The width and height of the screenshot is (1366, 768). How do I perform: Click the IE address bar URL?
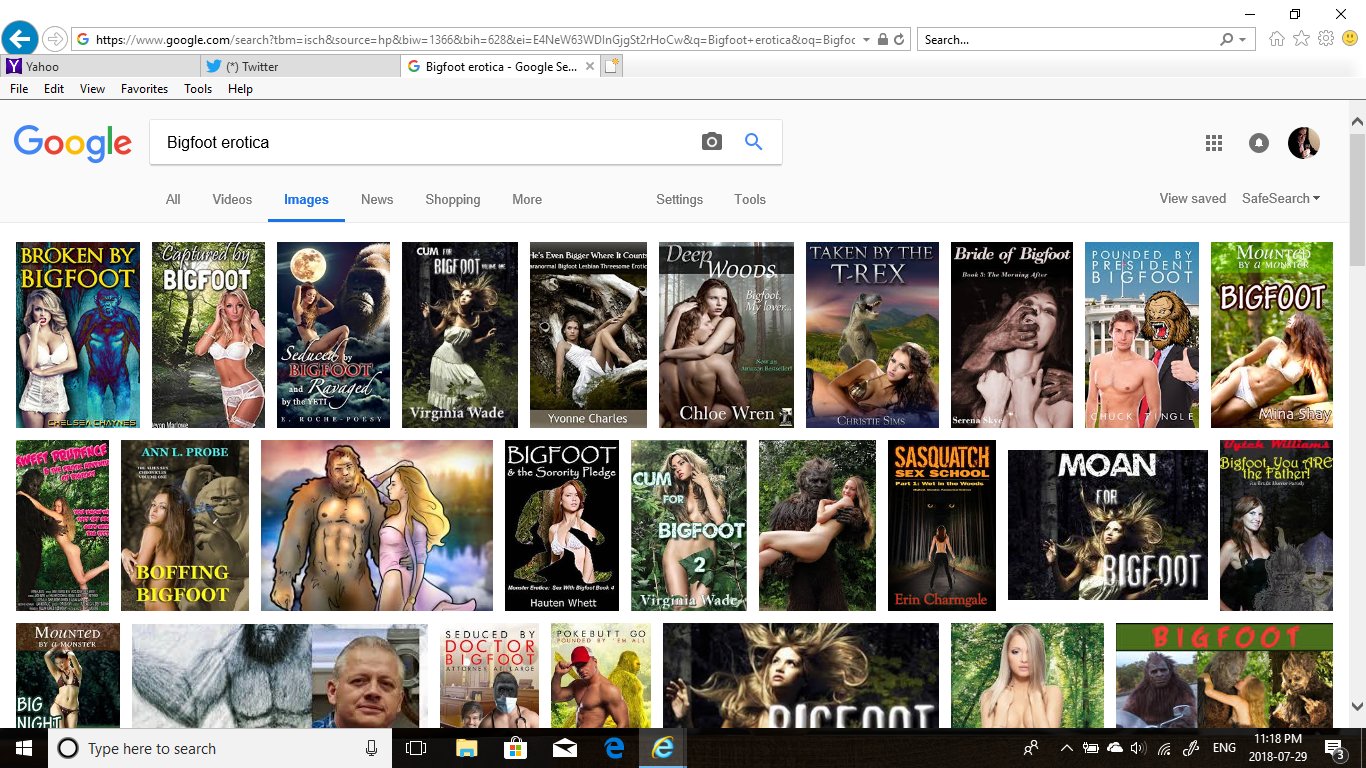475,40
